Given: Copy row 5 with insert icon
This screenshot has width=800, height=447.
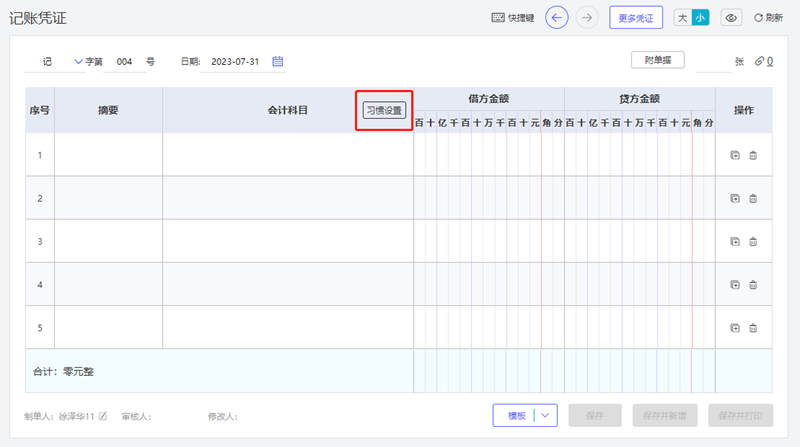Looking at the screenshot, I should click(735, 328).
